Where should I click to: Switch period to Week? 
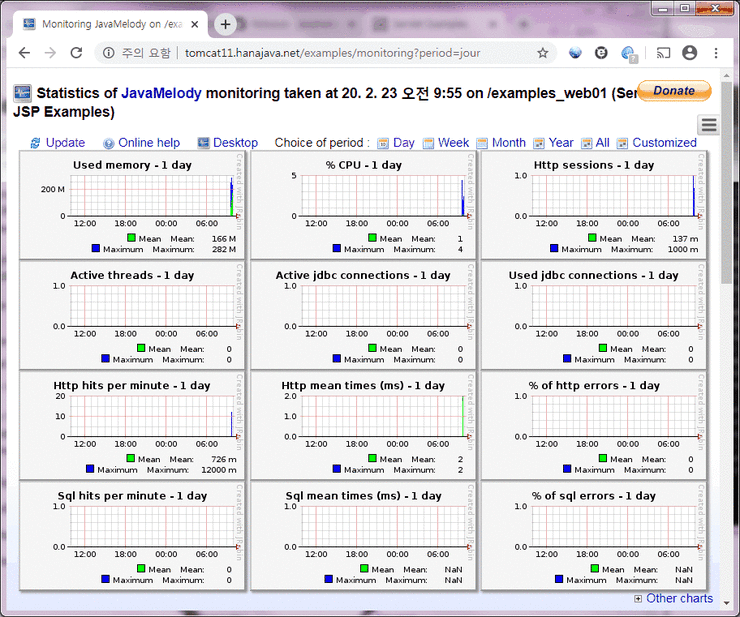coord(453,143)
